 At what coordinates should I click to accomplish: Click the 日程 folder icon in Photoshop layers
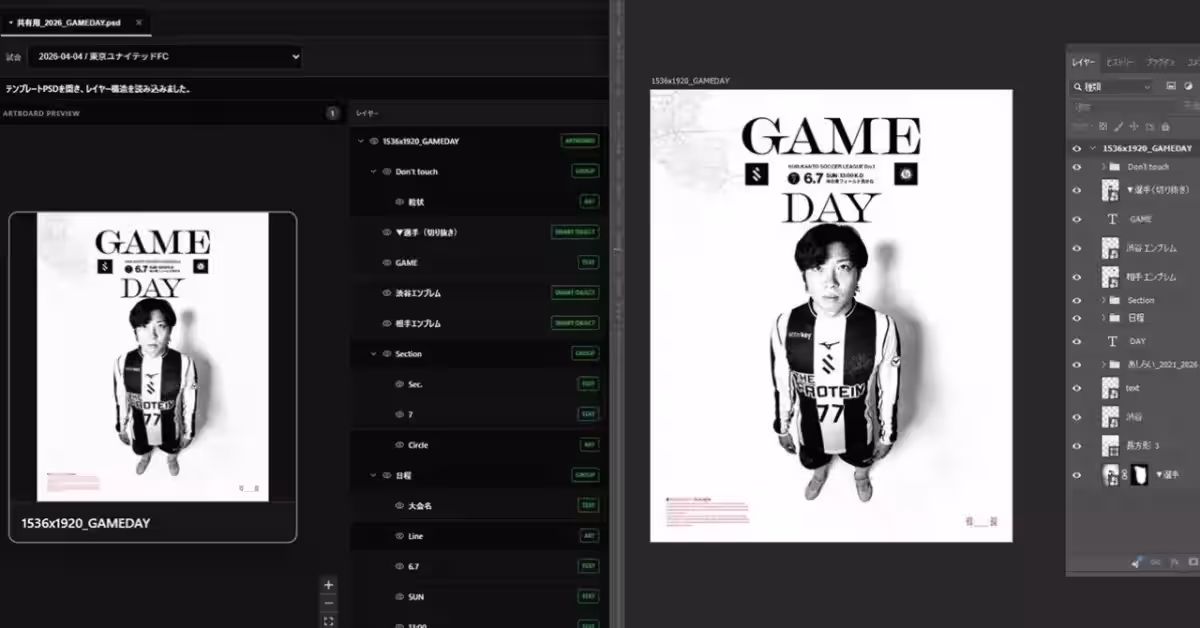tap(1114, 318)
